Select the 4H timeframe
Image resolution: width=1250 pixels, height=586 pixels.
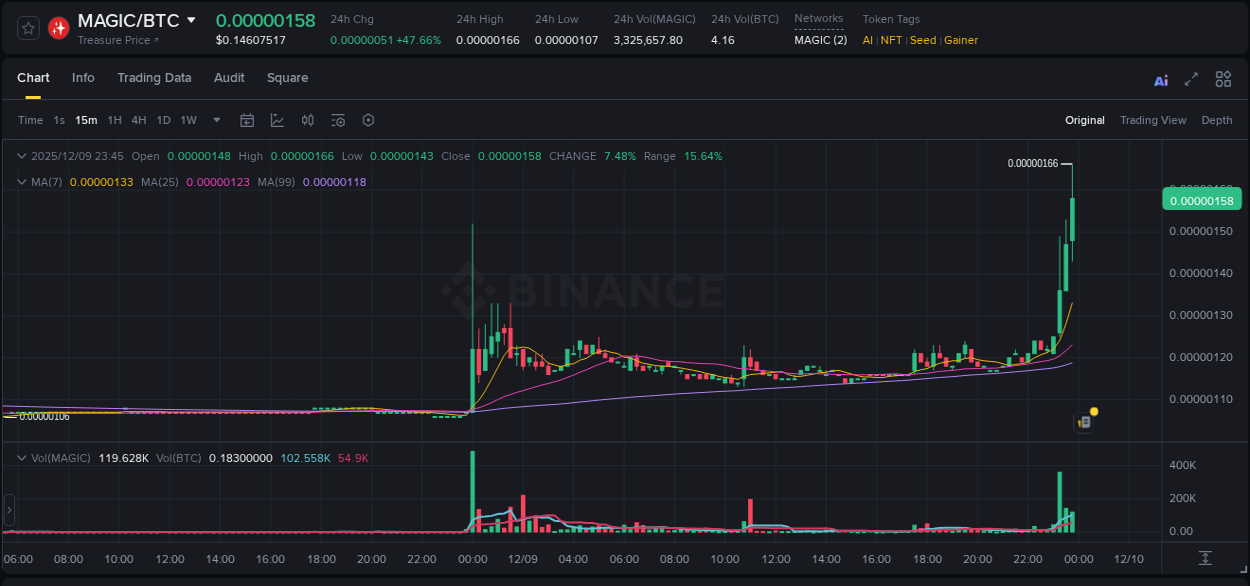pyautogui.click(x=139, y=120)
